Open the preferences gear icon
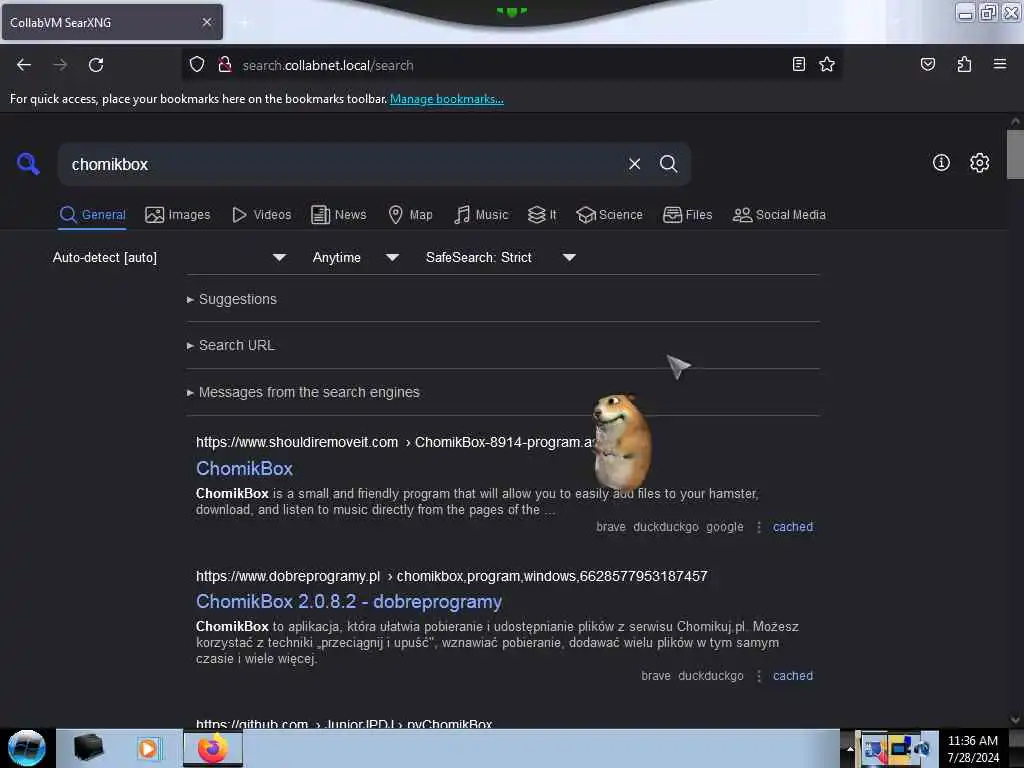The width and height of the screenshot is (1024, 768). [979, 163]
